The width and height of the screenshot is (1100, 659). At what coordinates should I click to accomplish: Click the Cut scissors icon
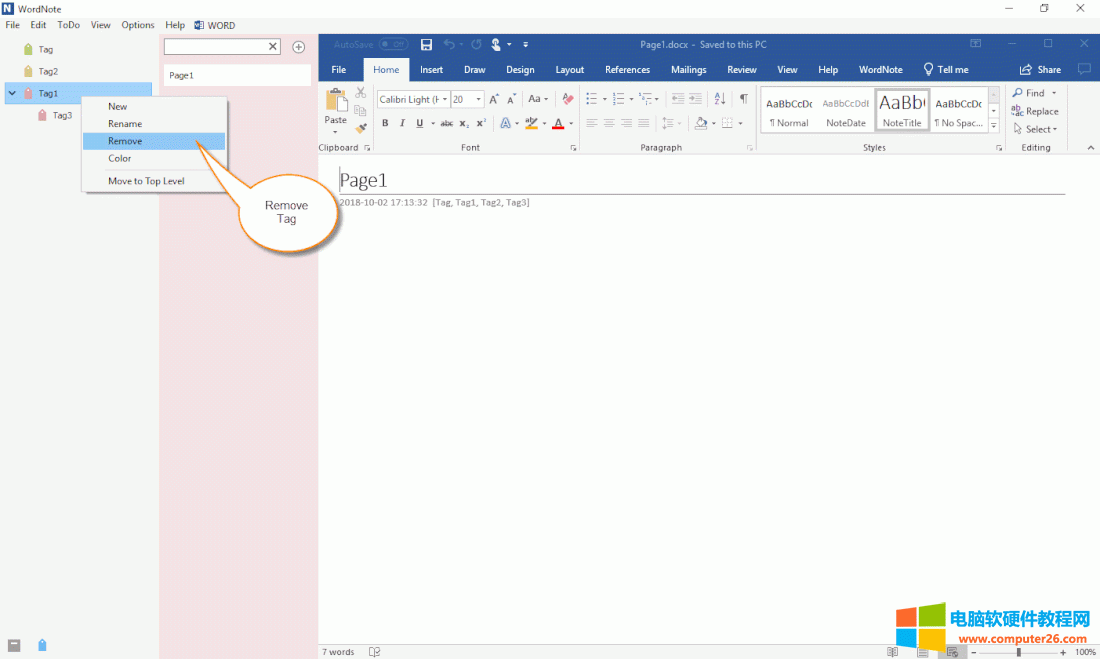(361, 93)
